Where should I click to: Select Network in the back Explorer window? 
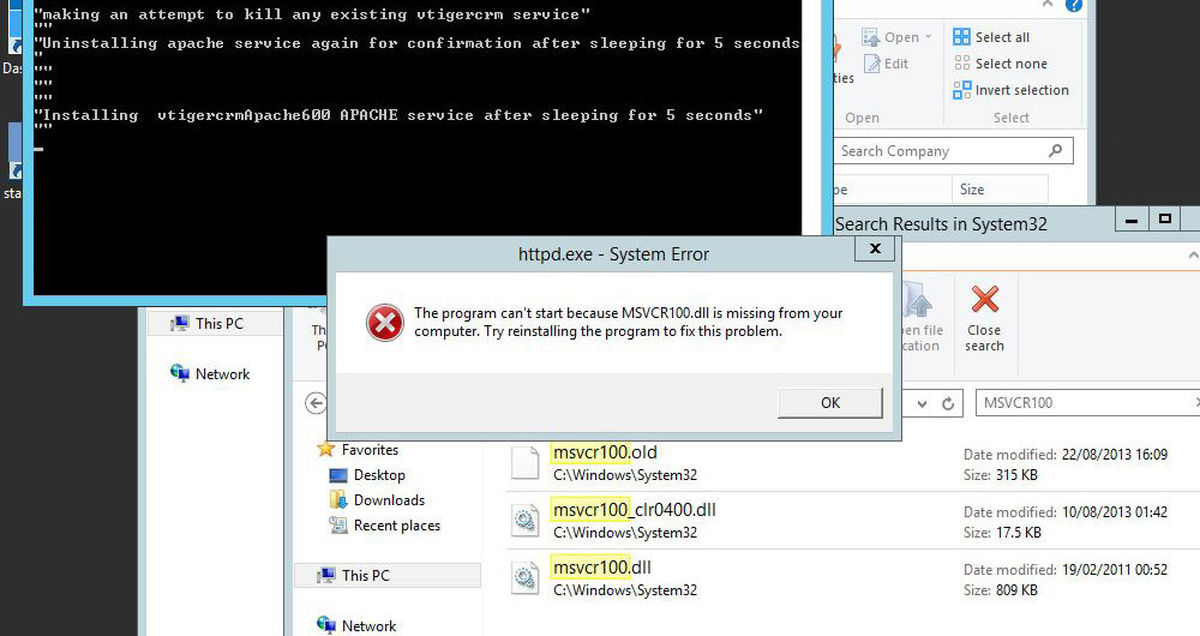tap(223, 374)
